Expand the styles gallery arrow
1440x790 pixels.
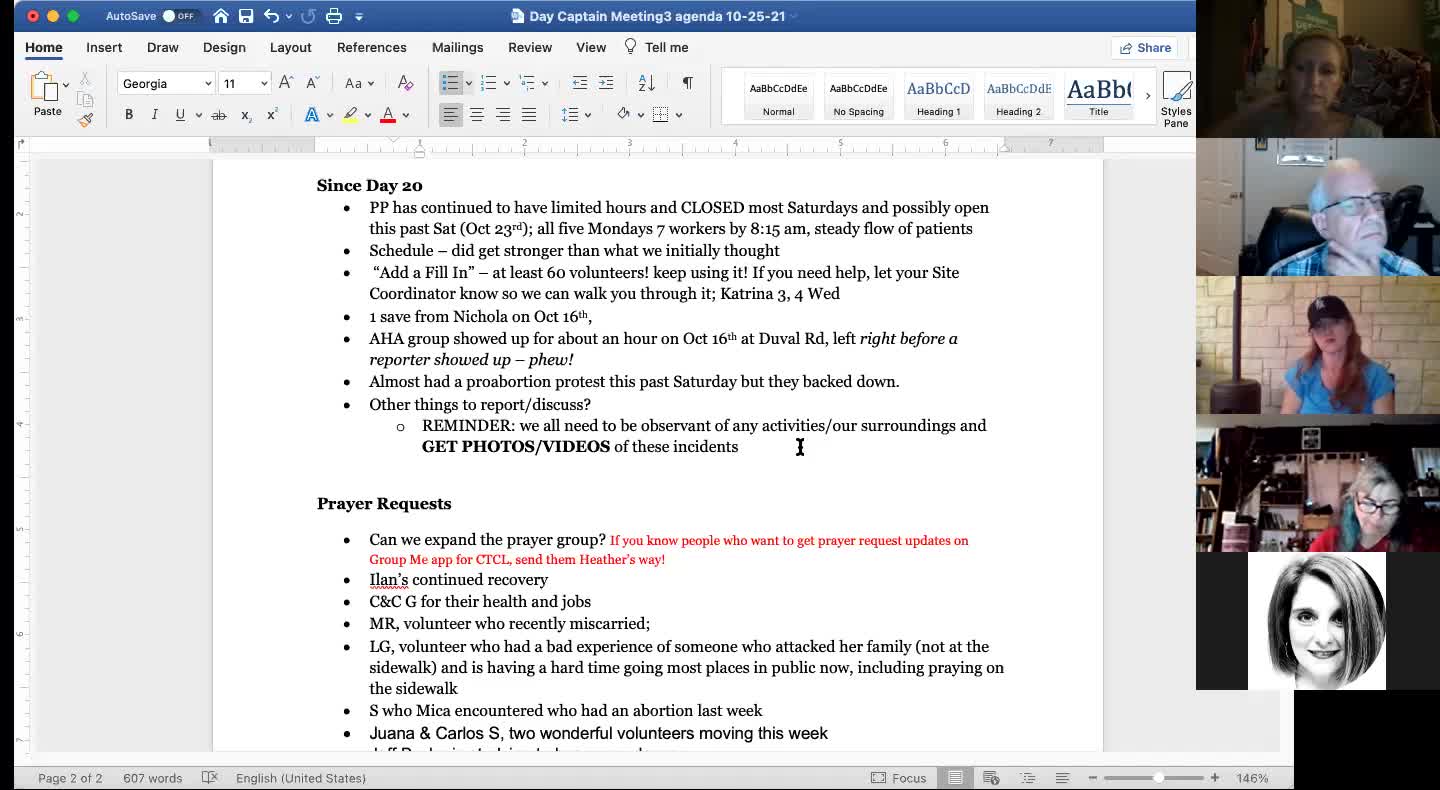[1147, 96]
